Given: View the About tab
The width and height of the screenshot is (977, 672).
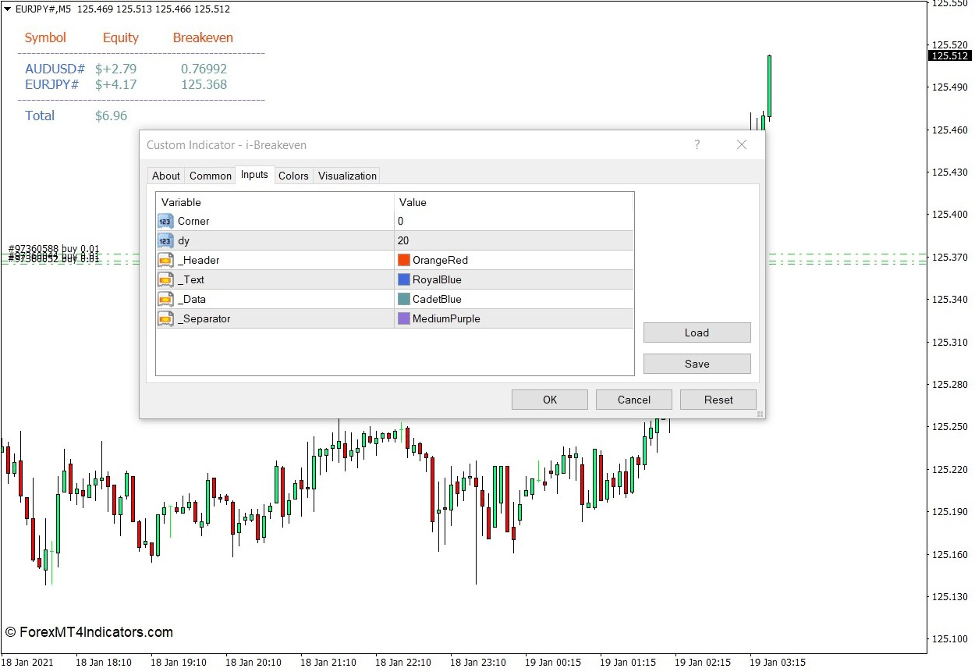Looking at the screenshot, I should (166, 175).
